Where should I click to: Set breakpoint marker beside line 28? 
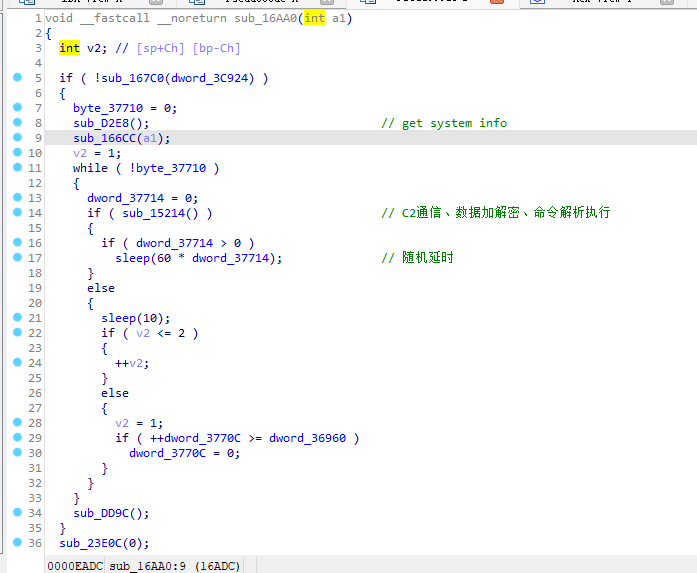tap(17, 422)
